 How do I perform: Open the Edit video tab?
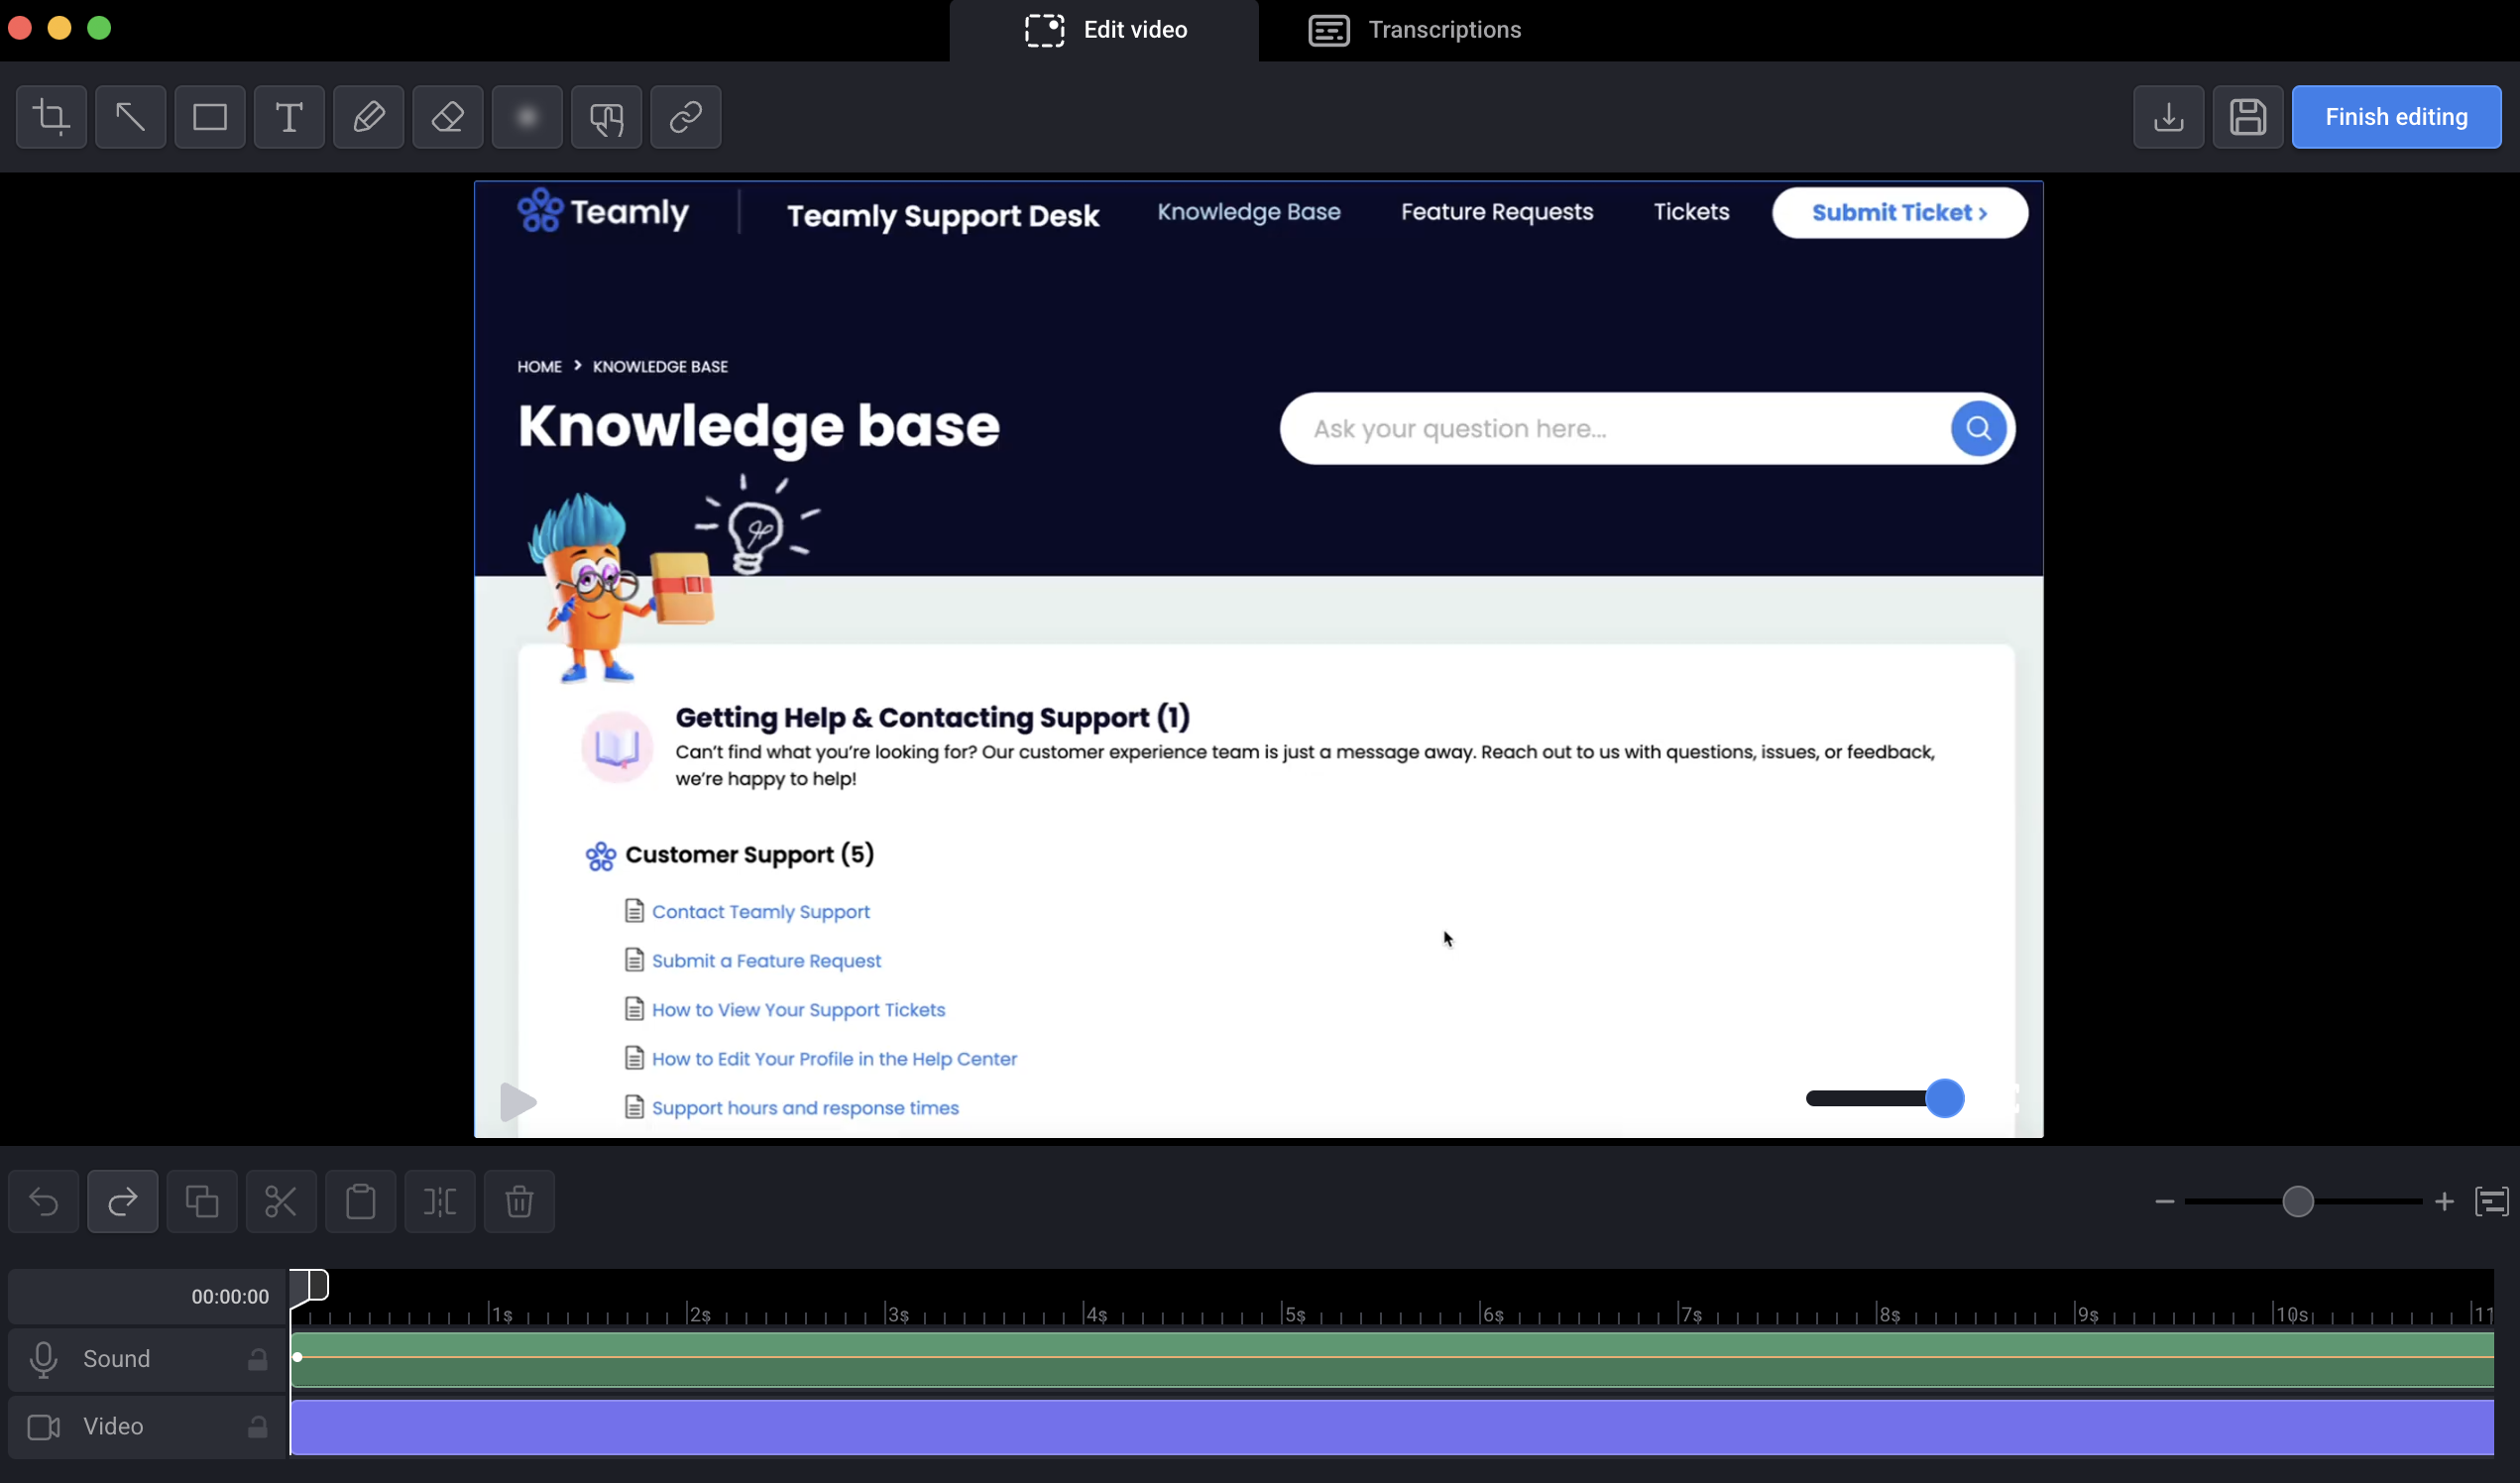coord(1105,30)
